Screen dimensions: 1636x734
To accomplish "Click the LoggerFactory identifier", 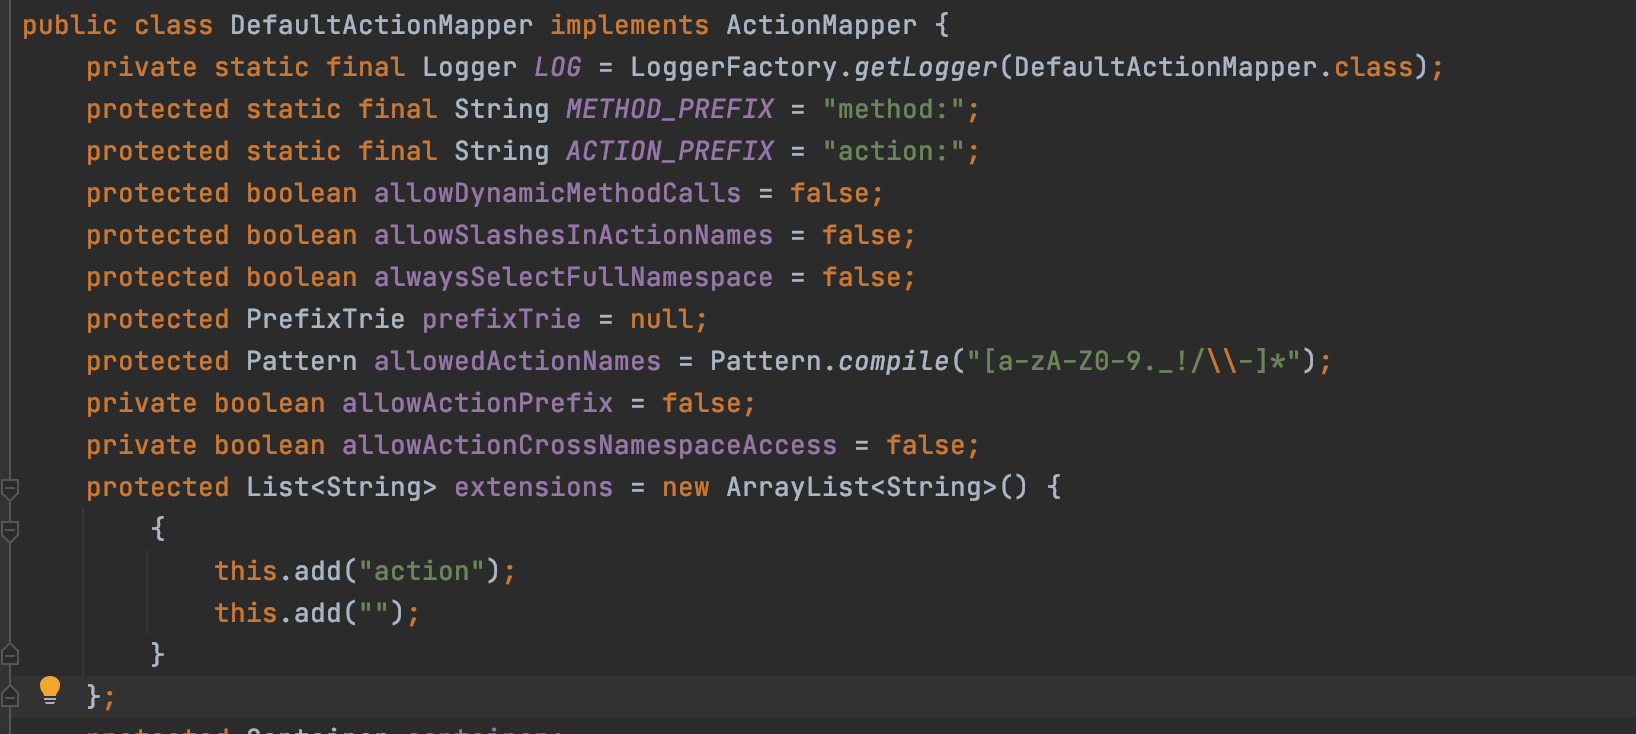I will coord(733,67).
